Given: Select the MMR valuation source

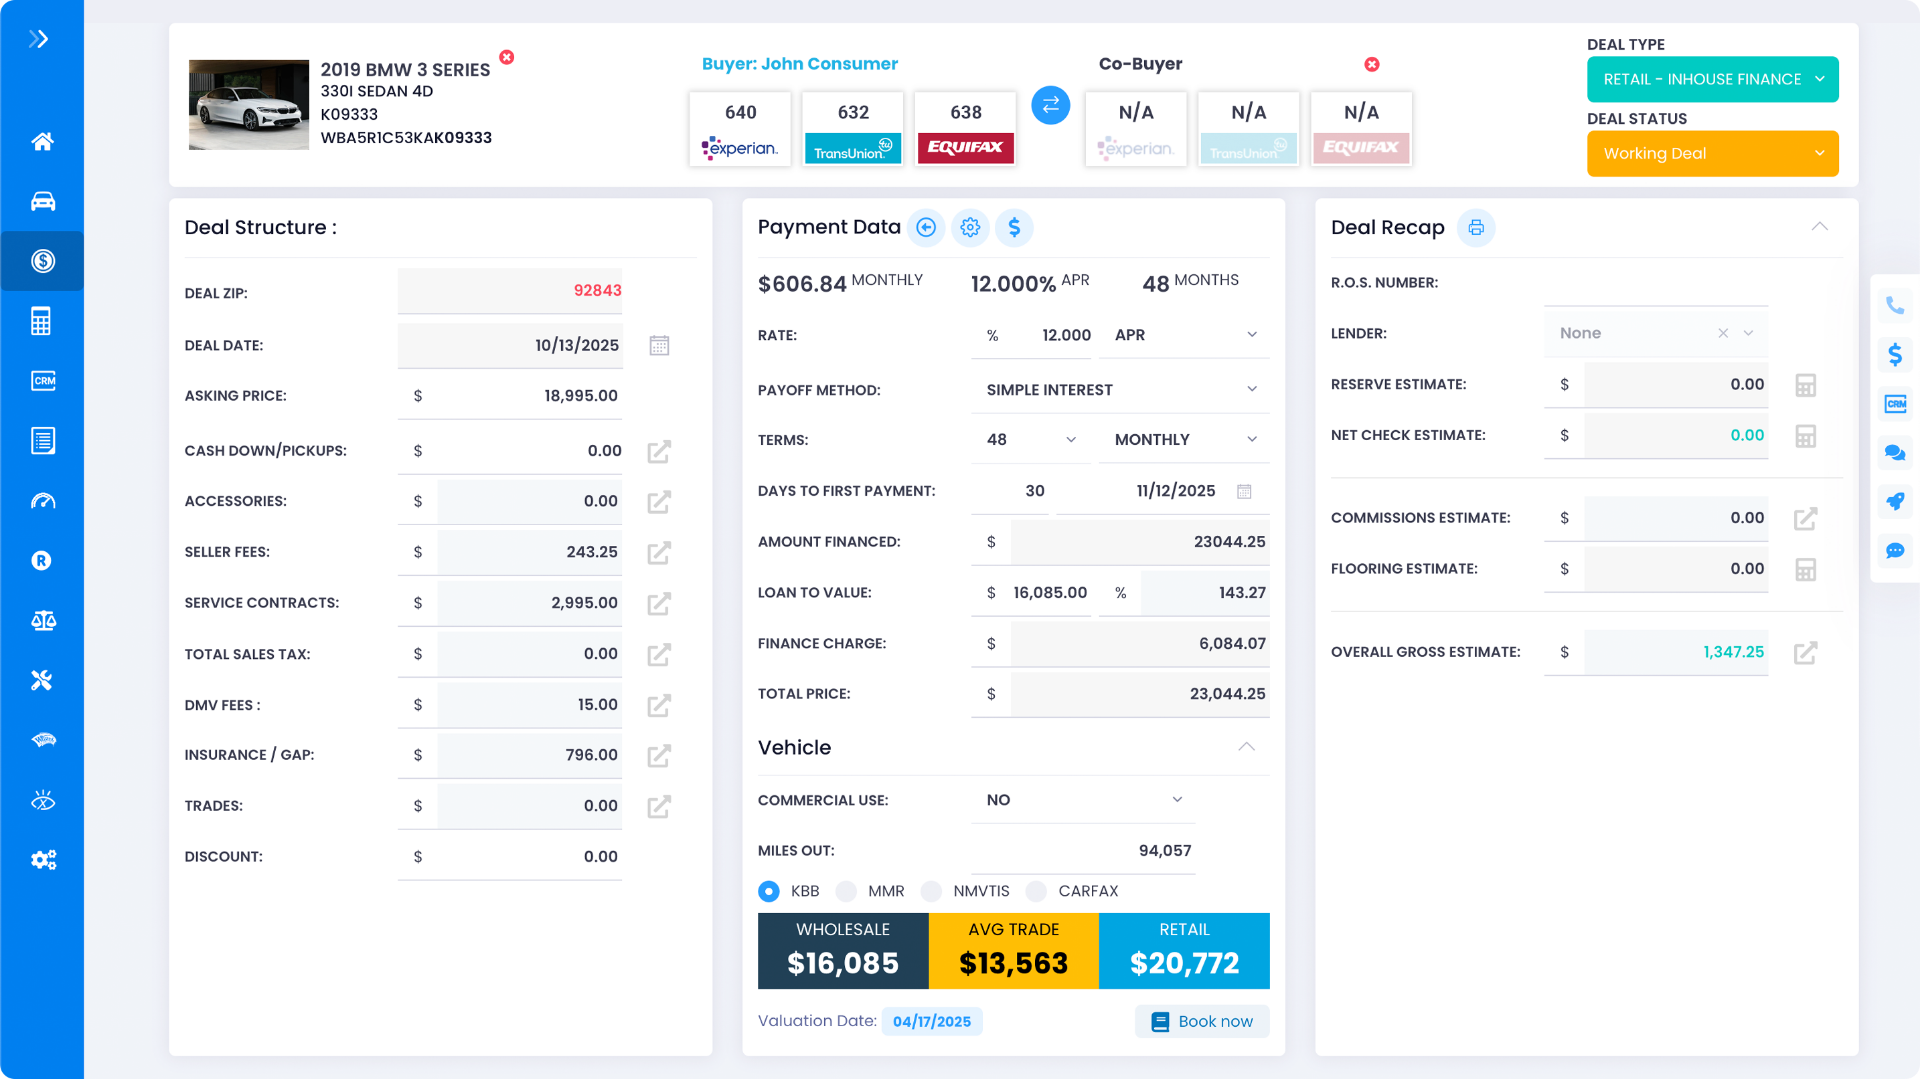Looking at the screenshot, I should 847,891.
